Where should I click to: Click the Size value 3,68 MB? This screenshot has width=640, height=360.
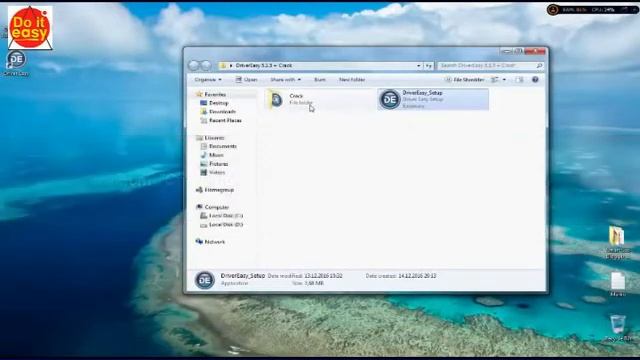click(x=314, y=283)
